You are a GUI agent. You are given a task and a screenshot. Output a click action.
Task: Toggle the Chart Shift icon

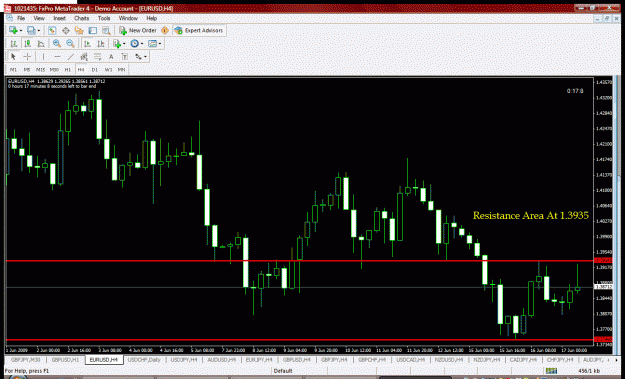(x=101, y=43)
